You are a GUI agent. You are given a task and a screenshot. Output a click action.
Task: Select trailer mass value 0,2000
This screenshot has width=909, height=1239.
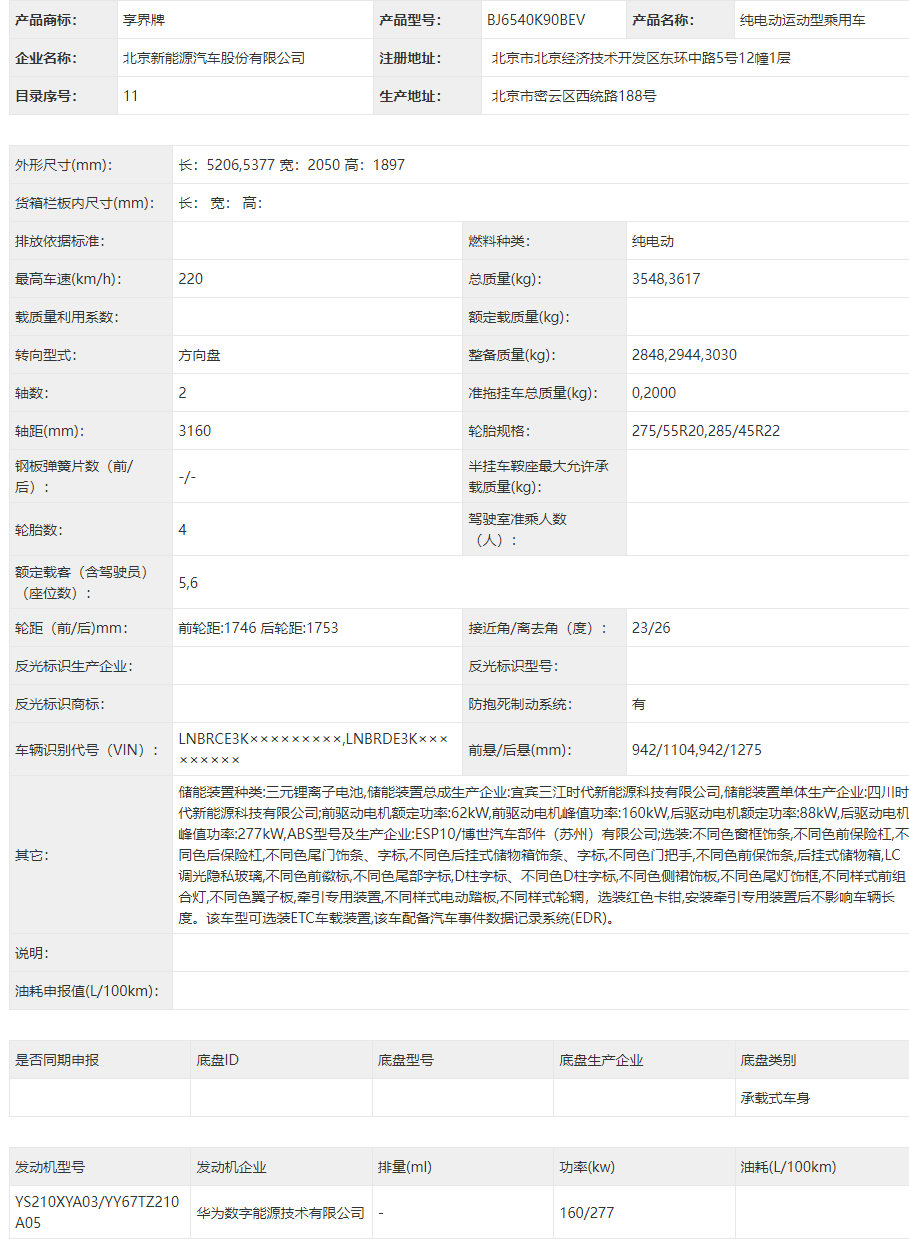point(654,393)
